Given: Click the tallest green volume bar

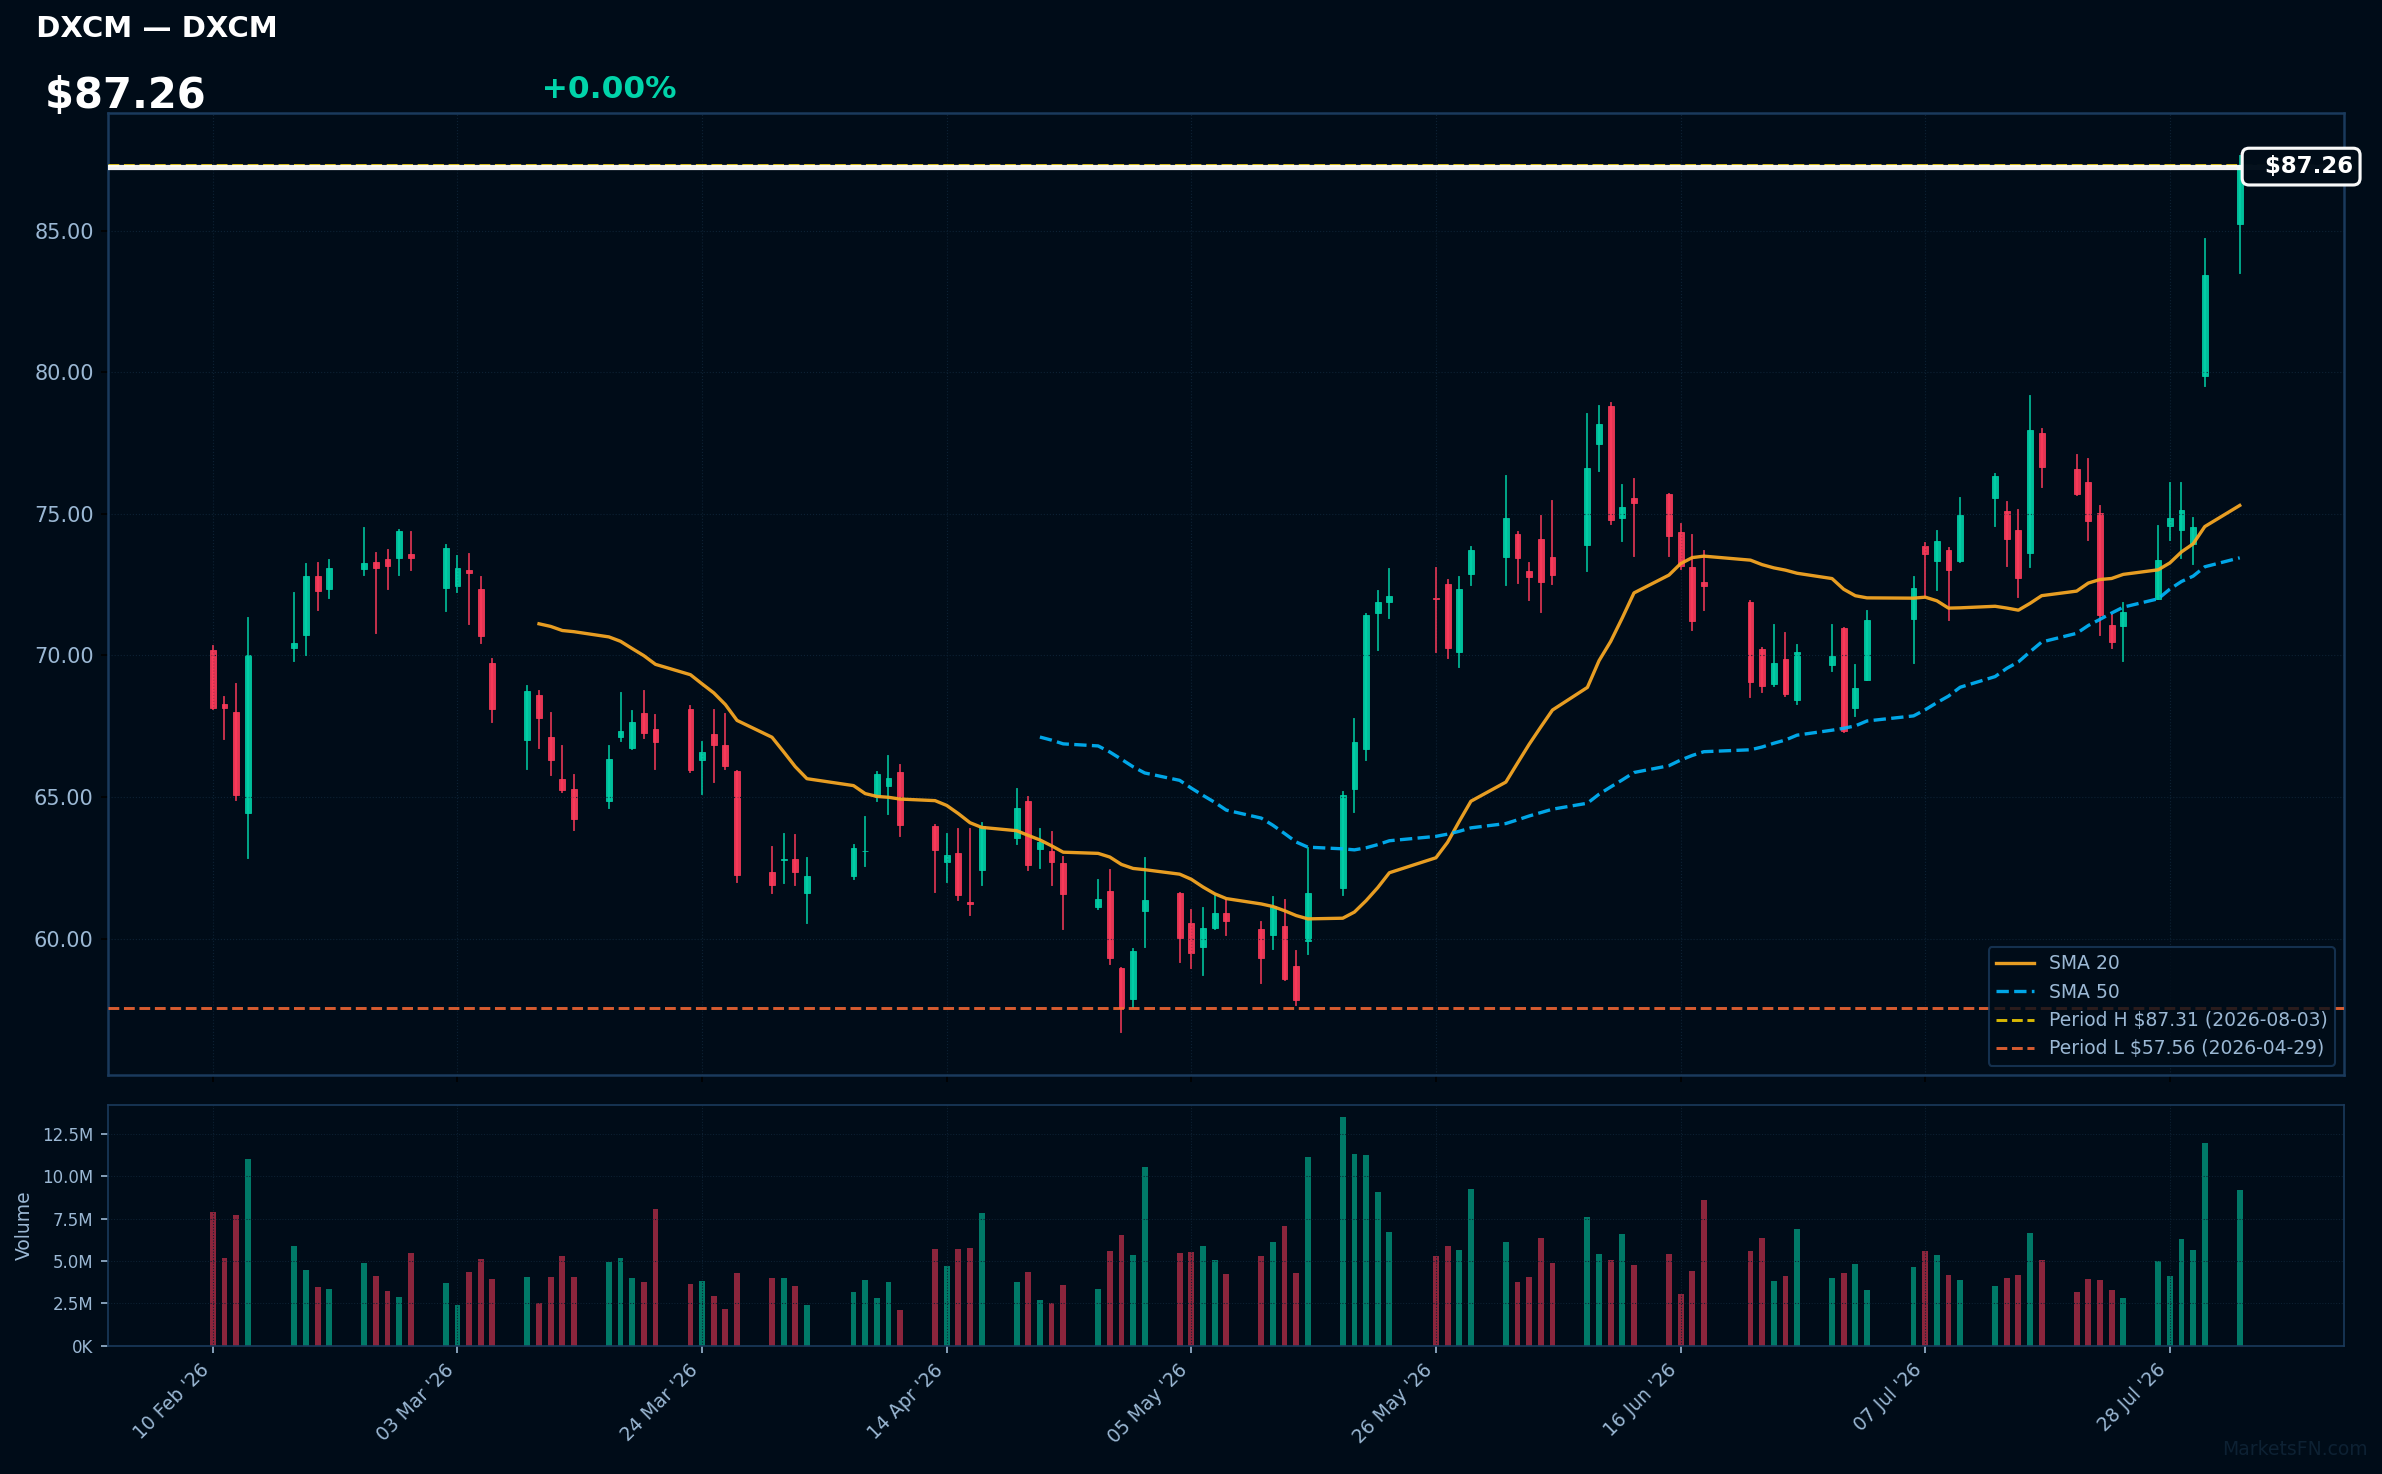Looking at the screenshot, I should [1343, 1231].
